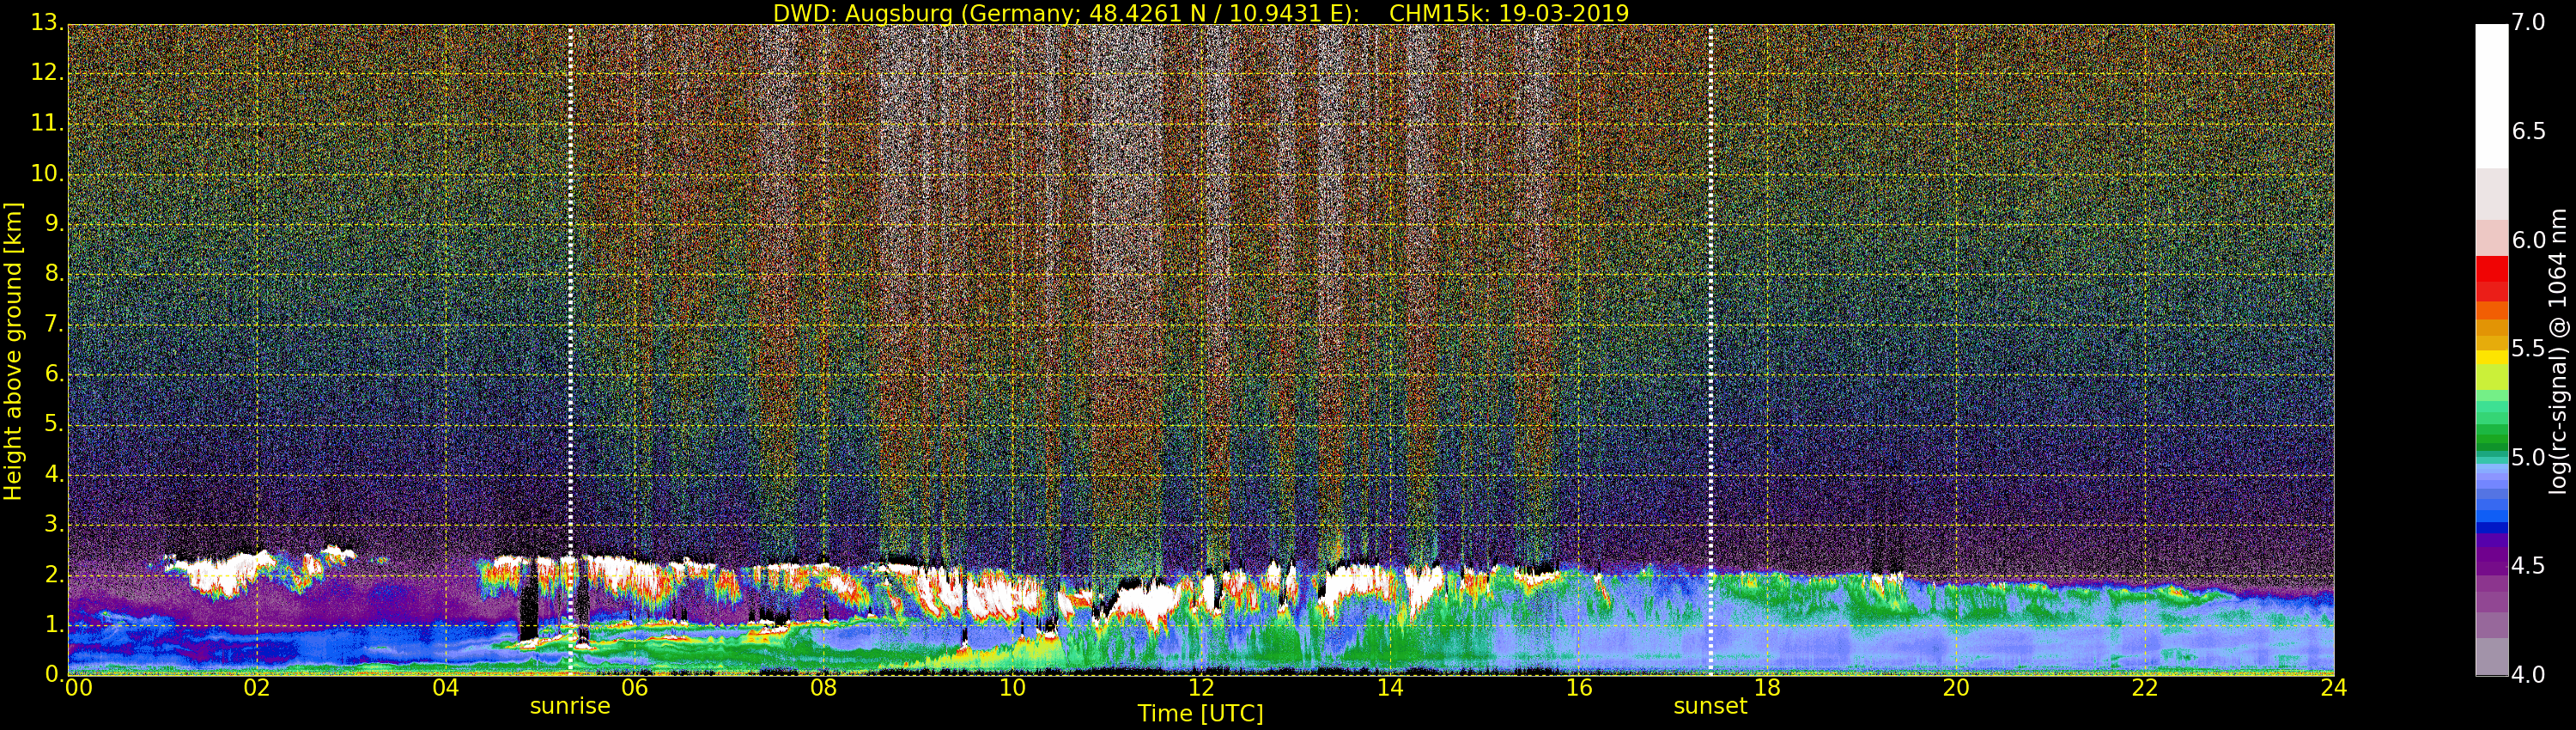Click the 'sunset' label below the time axis
The width and height of the screenshot is (2576, 730).
point(1710,706)
